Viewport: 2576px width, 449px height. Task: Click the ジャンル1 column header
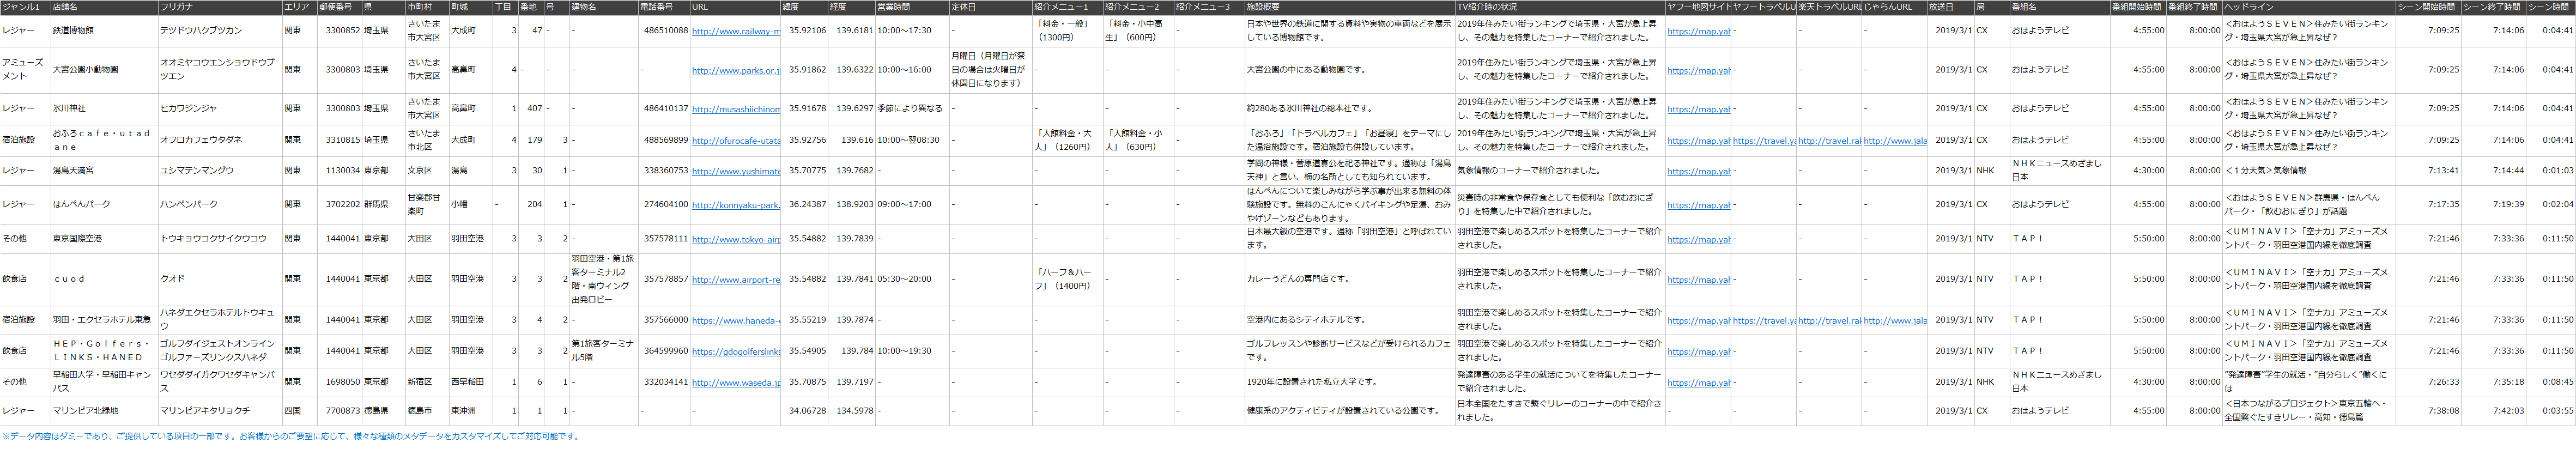(x=21, y=7)
